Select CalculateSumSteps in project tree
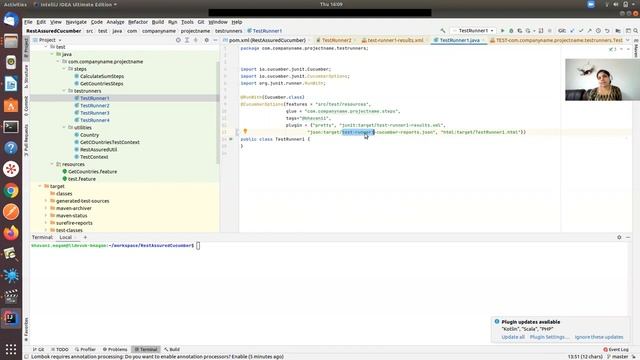This screenshot has width=640, height=360. (x=102, y=76)
